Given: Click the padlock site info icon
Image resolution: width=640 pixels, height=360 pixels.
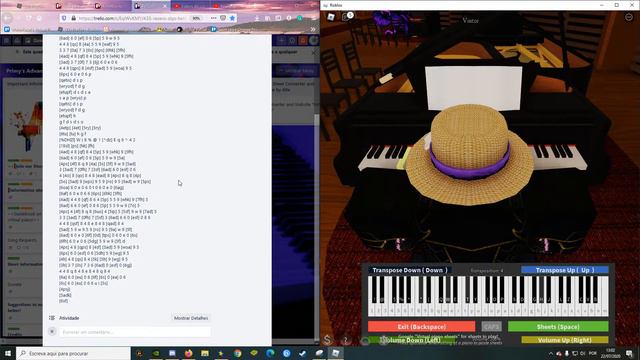Looking at the screenshot, I should click(73, 18).
